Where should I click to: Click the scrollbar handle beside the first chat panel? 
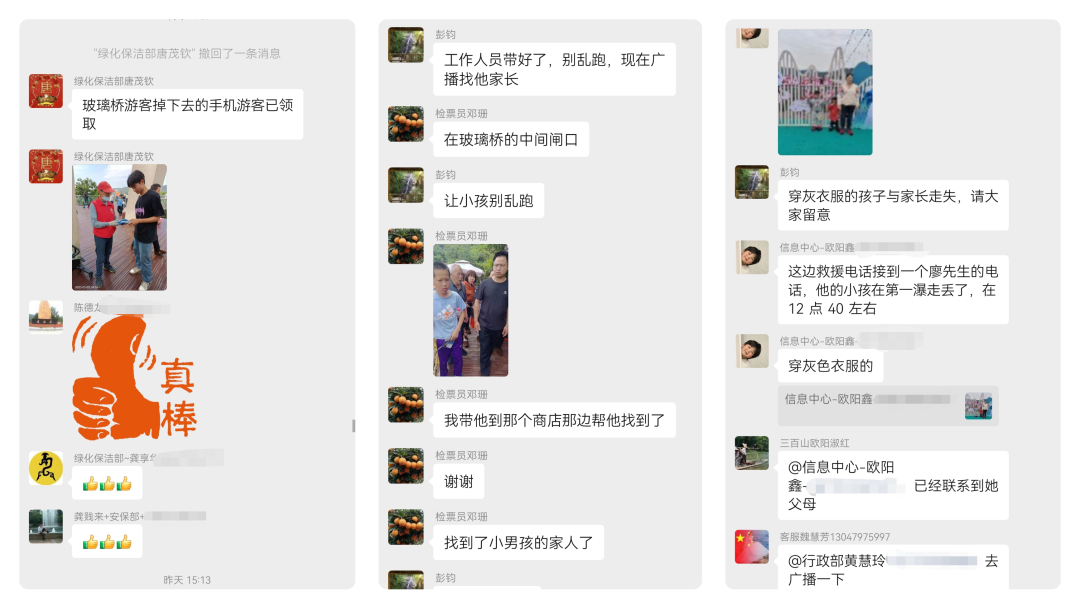[x=353, y=426]
